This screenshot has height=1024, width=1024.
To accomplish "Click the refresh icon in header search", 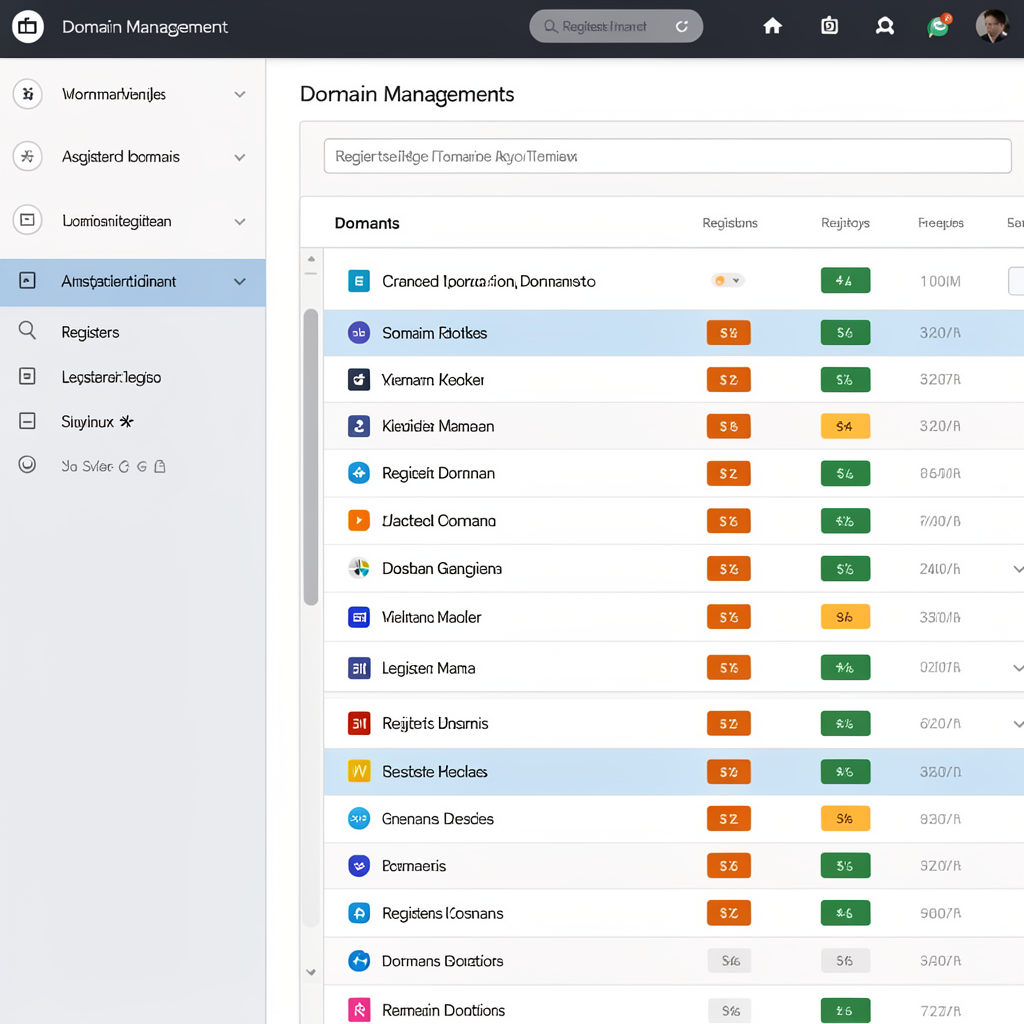I will [682, 26].
